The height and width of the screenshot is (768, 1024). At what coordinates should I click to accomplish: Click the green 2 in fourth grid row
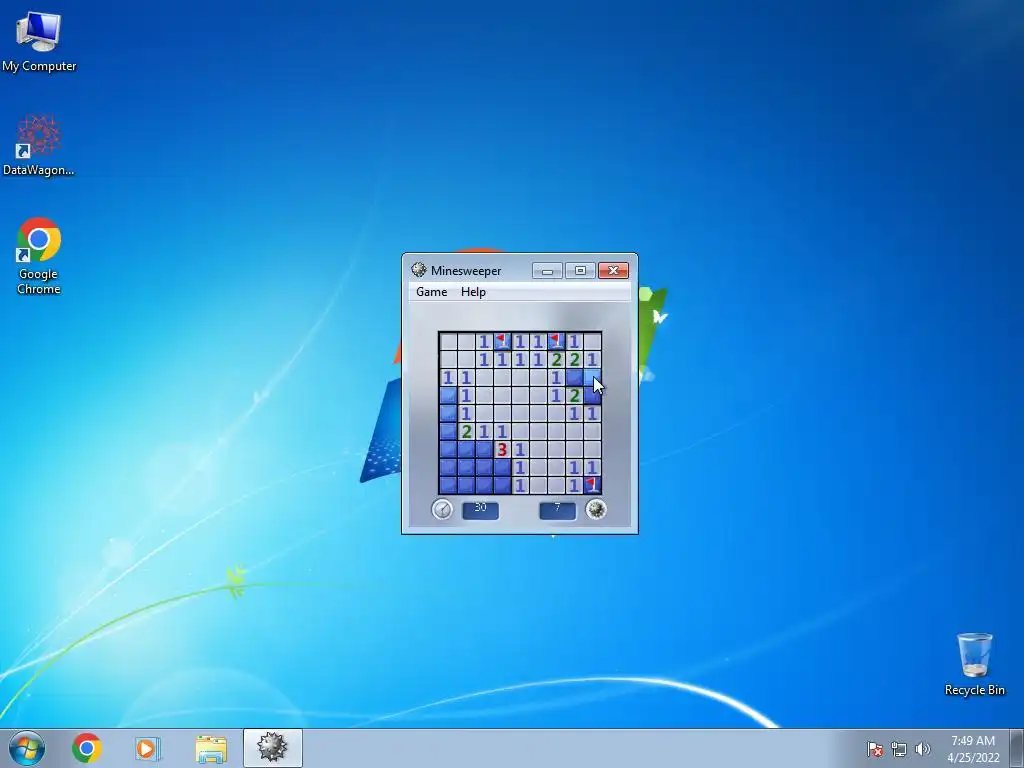574,395
